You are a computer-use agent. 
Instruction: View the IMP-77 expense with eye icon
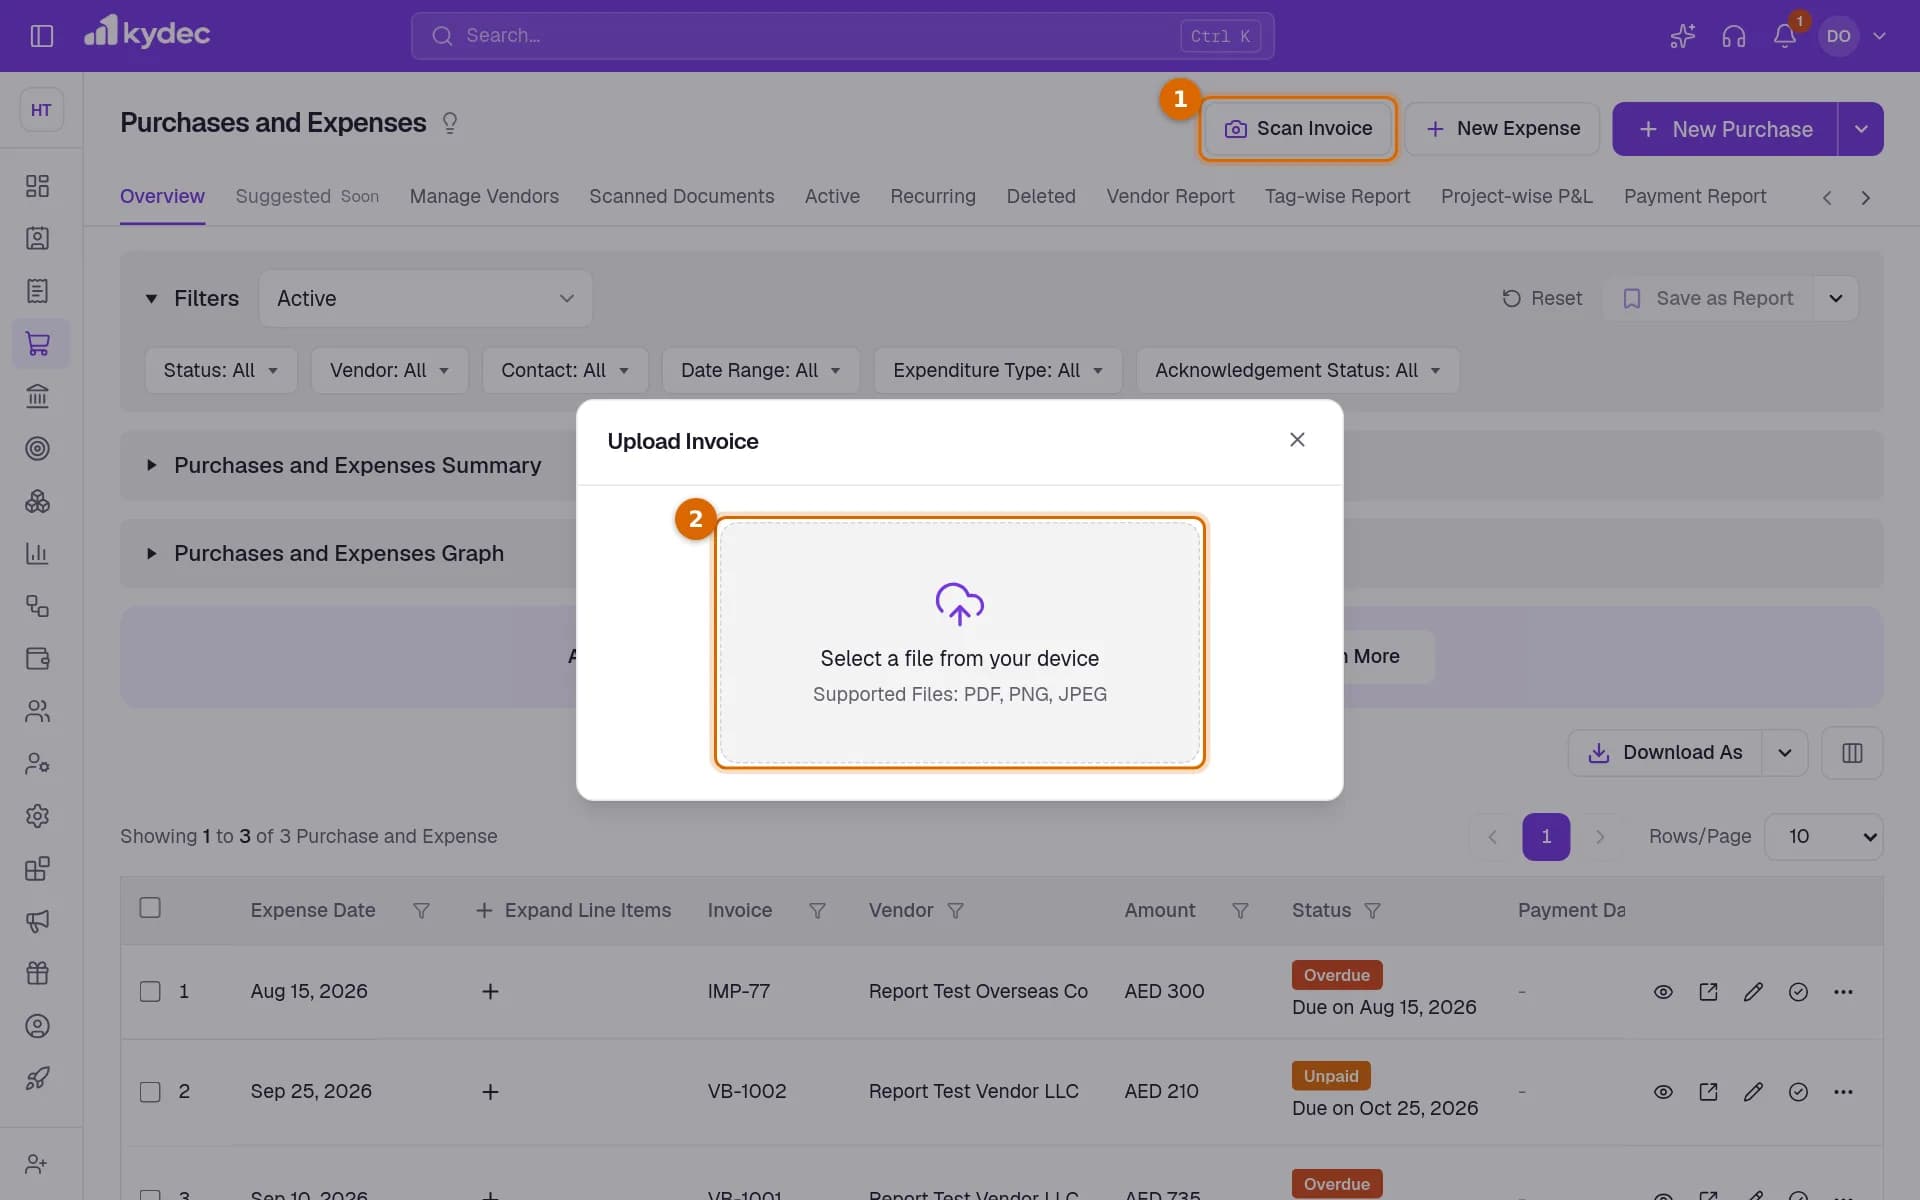(1663, 992)
